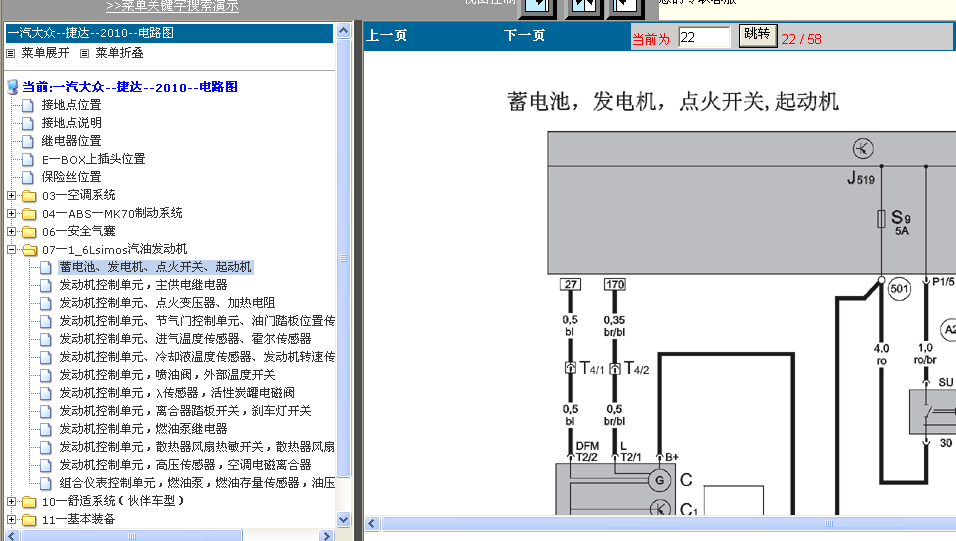The height and width of the screenshot is (541, 956).
Task: Click document icon beside 发动机控制单元,喷油阀,外部温度开关
Action: pos(46,375)
